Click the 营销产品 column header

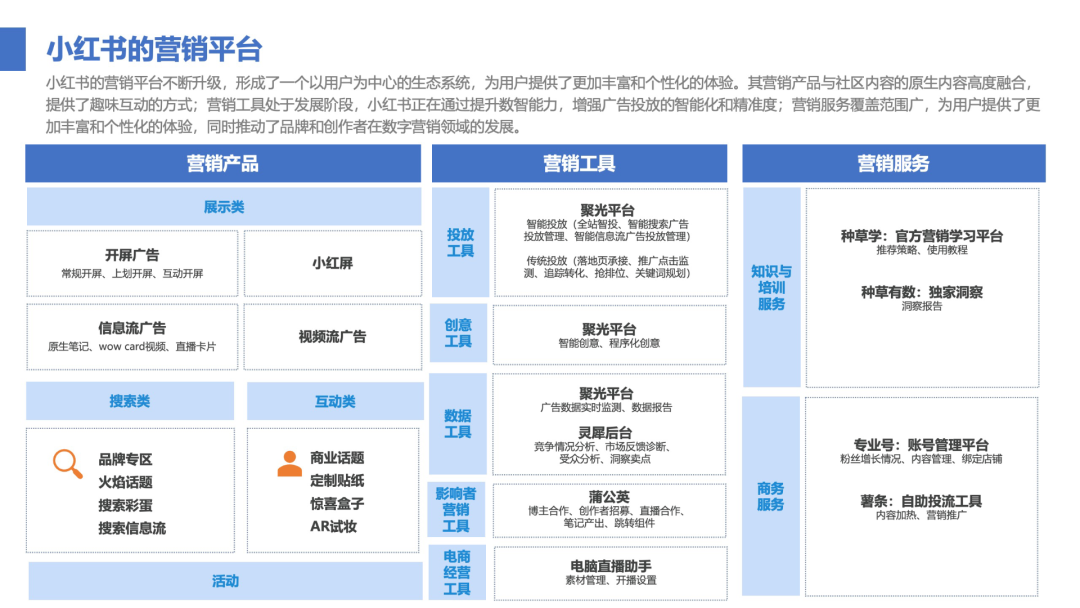(x=223, y=164)
